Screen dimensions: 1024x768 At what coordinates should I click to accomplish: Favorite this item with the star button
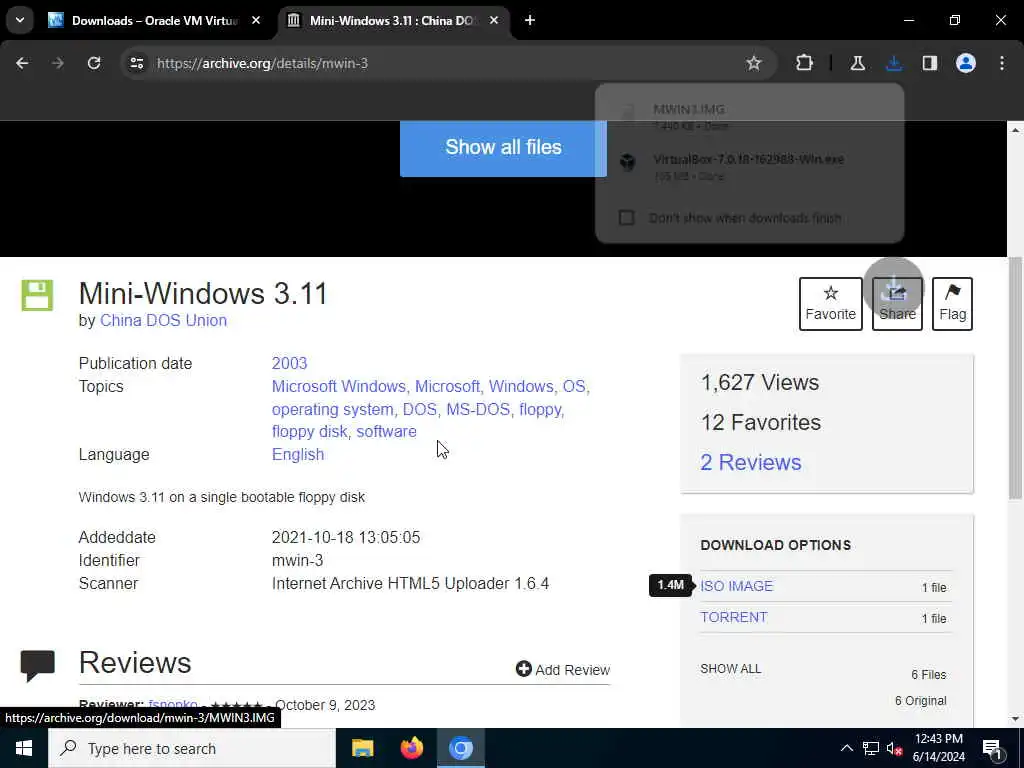pyautogui.click(x=830, y=304)
